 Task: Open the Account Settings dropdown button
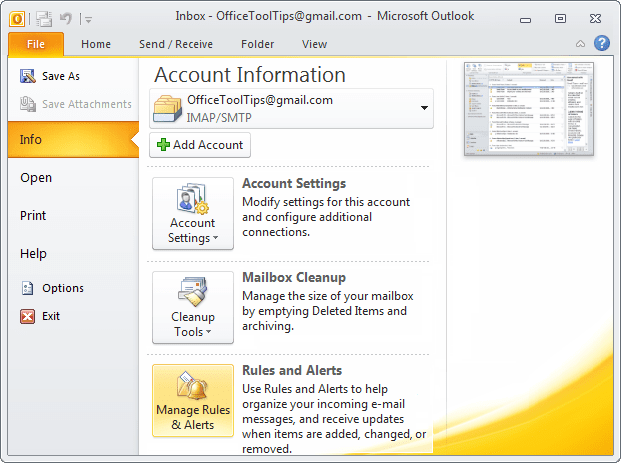coord(193,213)
